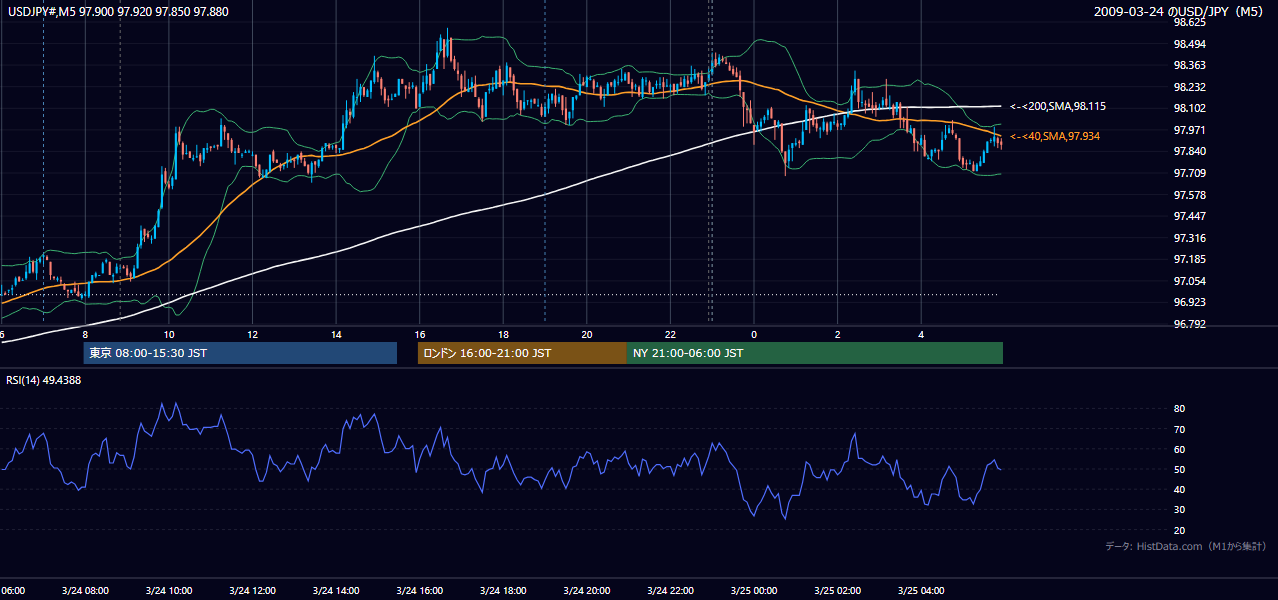The image size is (1278, 600).
Task: Click price axis value 97.054
Action: [1189, 282]
